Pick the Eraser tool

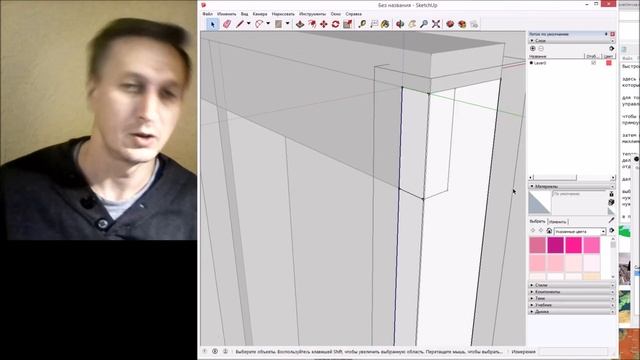pos(227,24)
